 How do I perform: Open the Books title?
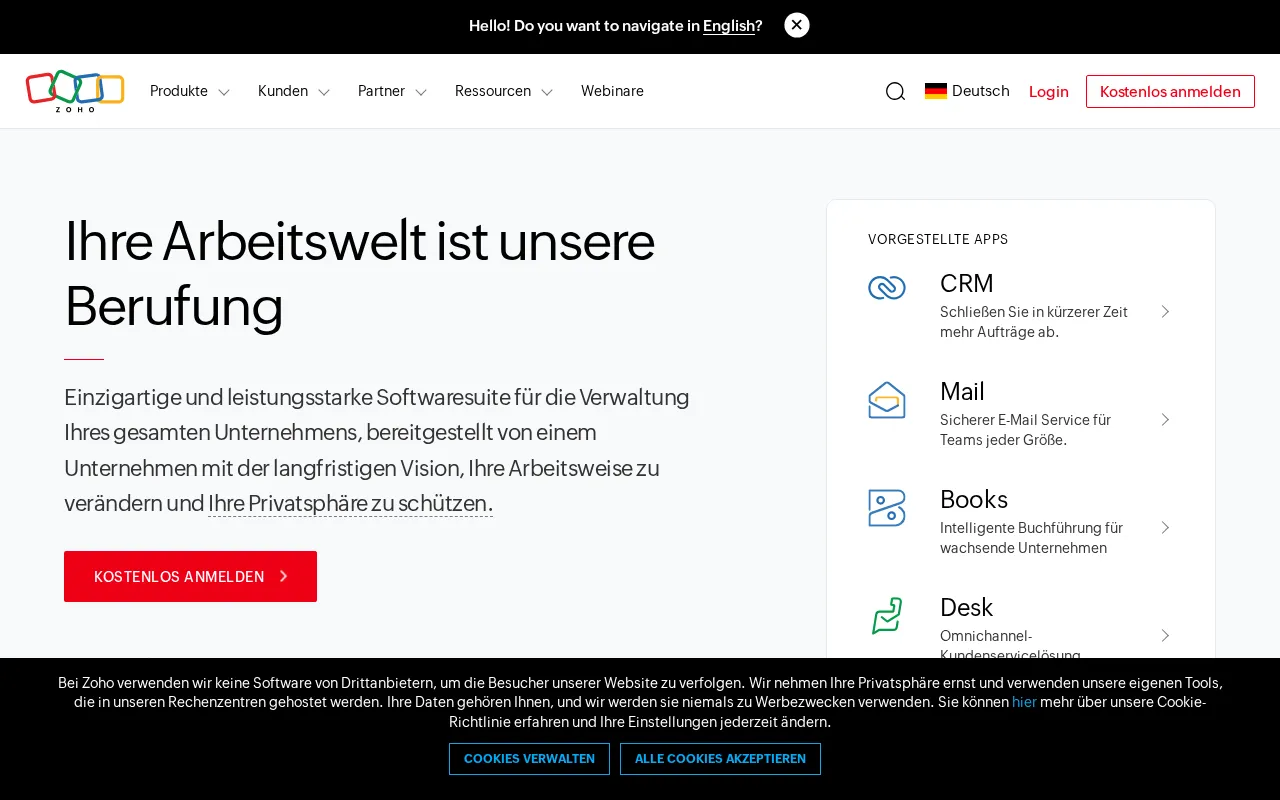click(974, 499)
